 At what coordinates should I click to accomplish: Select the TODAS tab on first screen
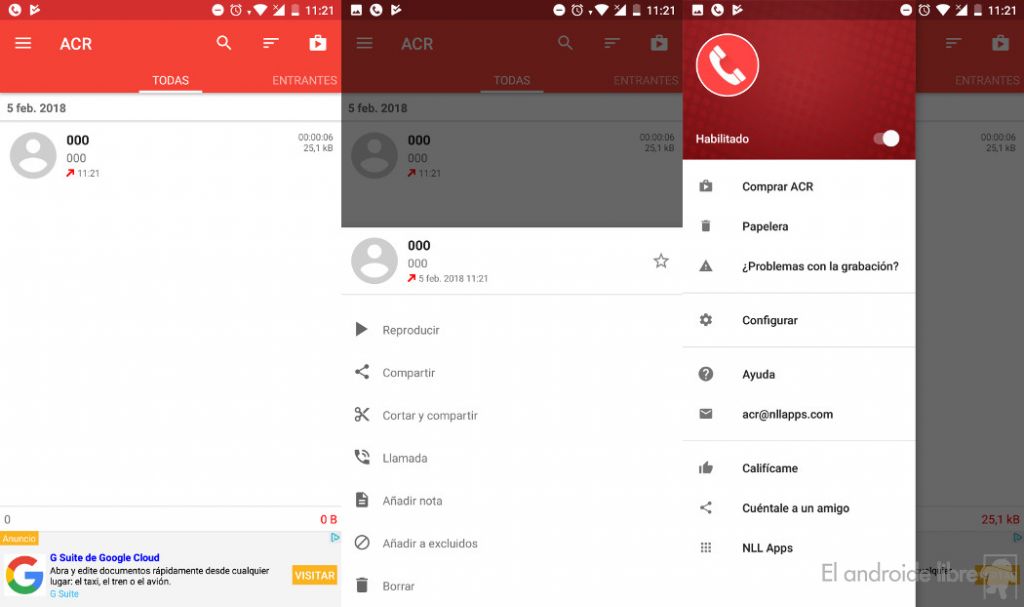click(x=170, y=80)
